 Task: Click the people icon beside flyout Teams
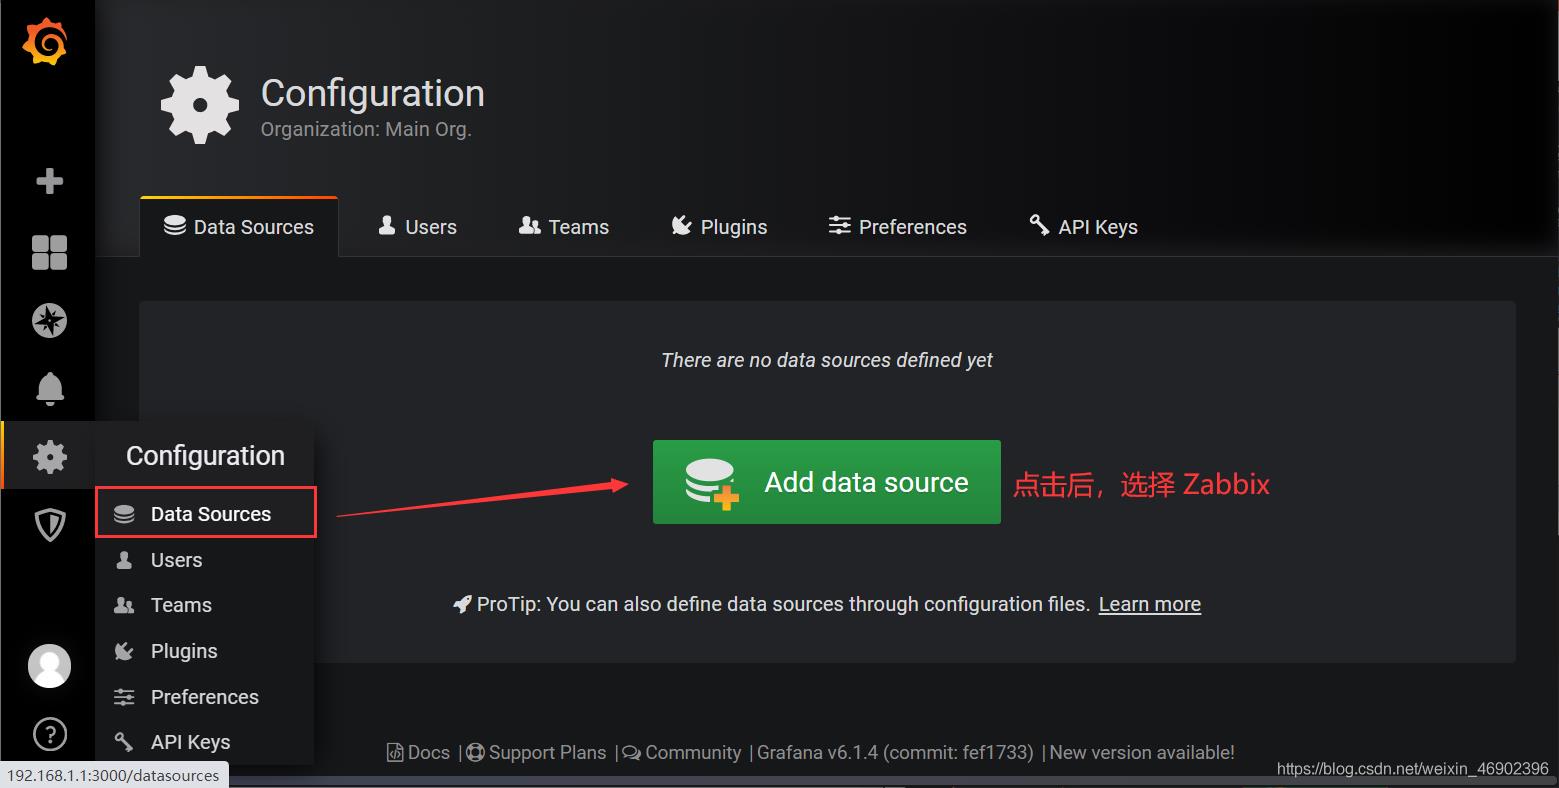tap(124, 605)
